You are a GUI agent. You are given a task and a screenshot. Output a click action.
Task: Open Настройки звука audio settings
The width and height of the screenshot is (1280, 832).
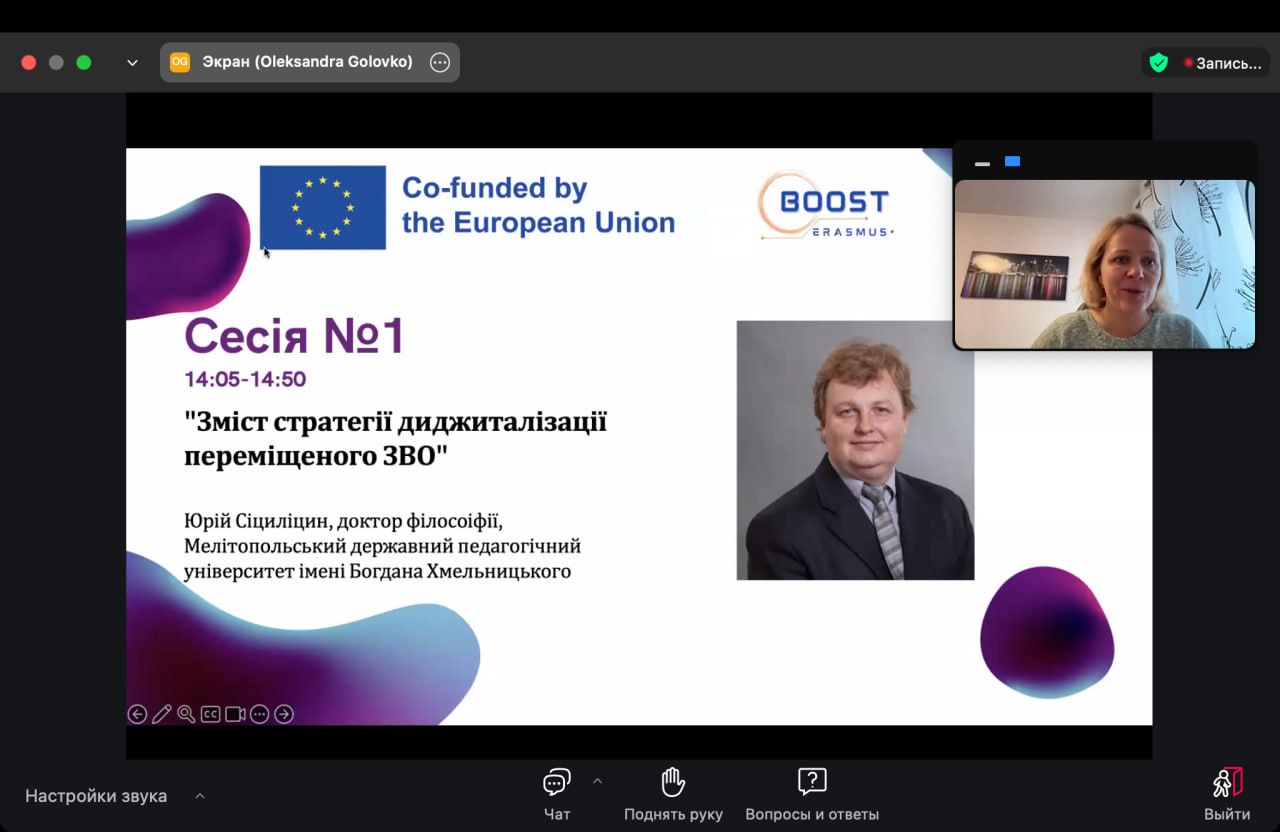(x=96, y=796)
